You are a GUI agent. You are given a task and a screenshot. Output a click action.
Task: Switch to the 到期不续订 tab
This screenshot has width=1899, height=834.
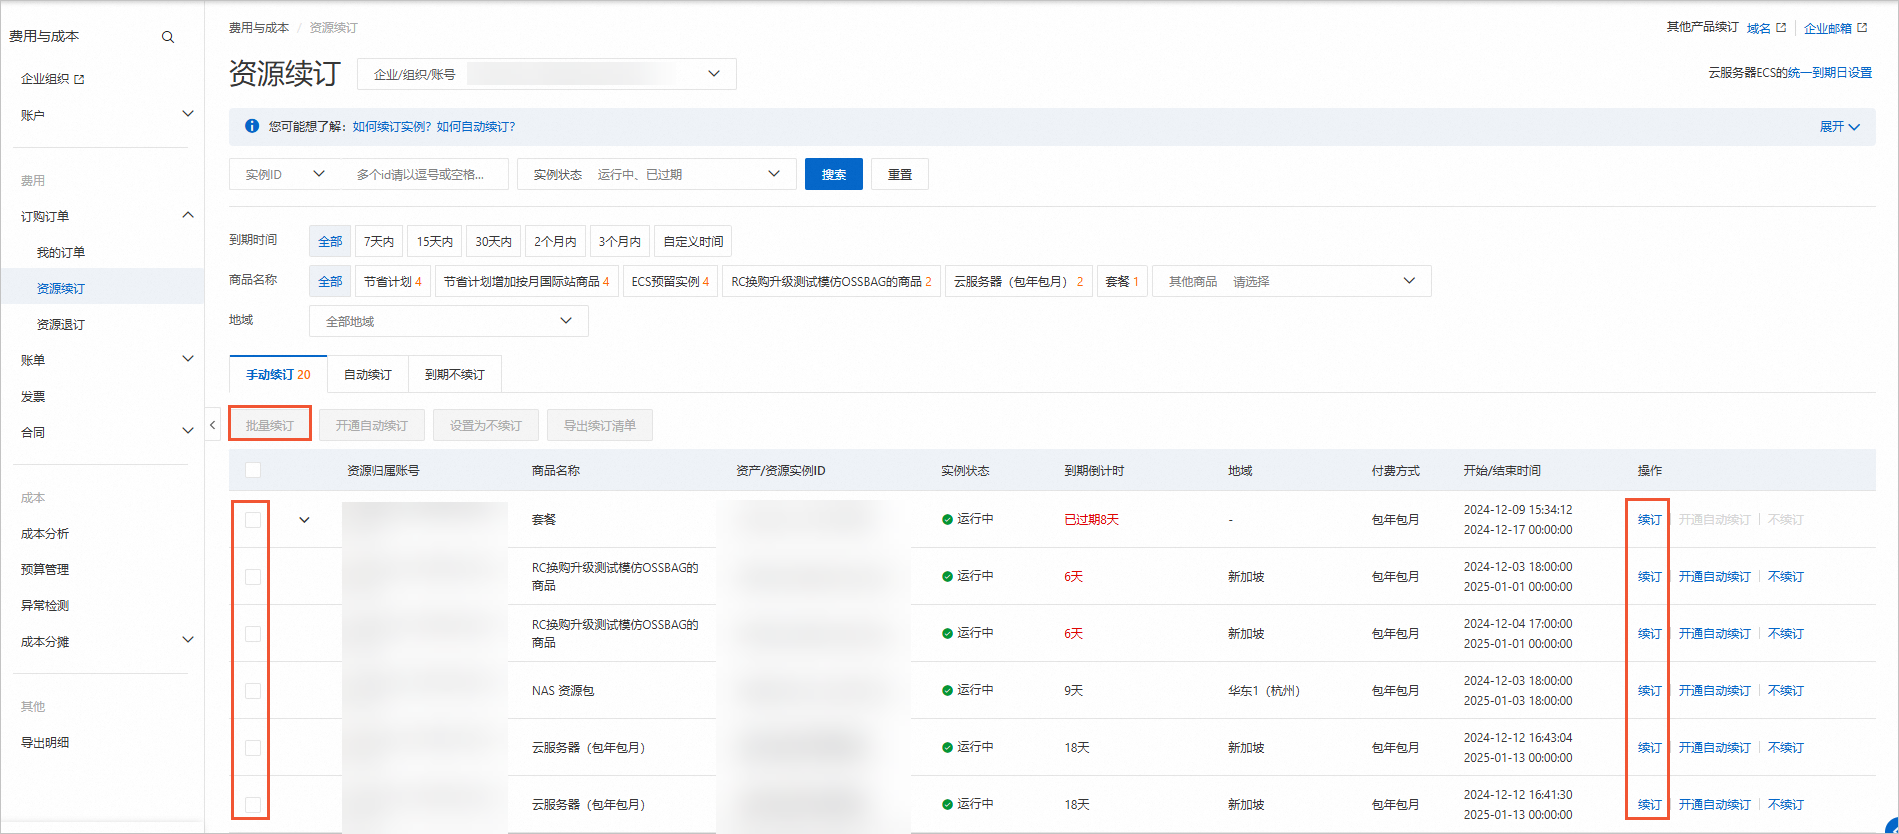pyautogui.click(x=454, y=375)
